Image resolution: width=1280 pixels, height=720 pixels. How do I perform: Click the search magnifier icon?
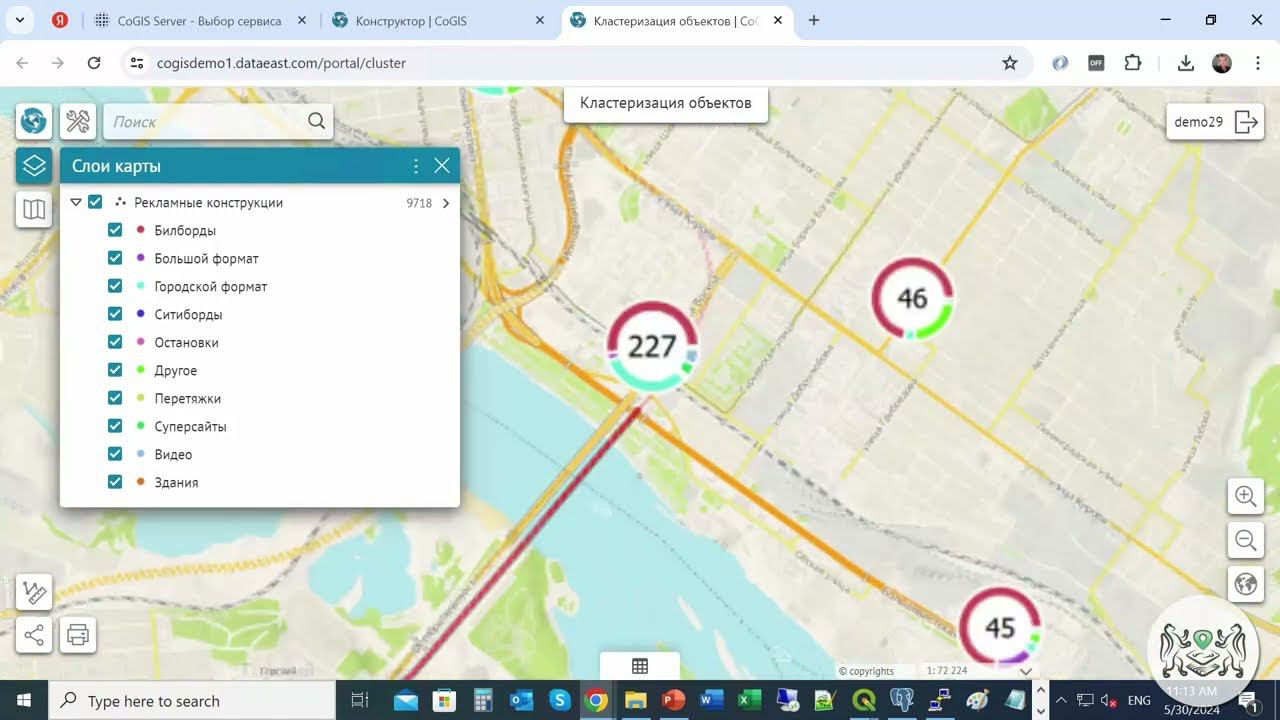pos(316,121)
